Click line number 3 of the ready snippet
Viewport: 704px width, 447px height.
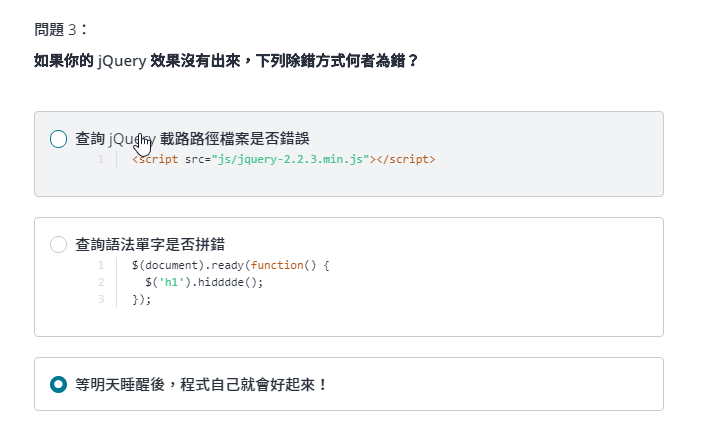pos(101,299)
